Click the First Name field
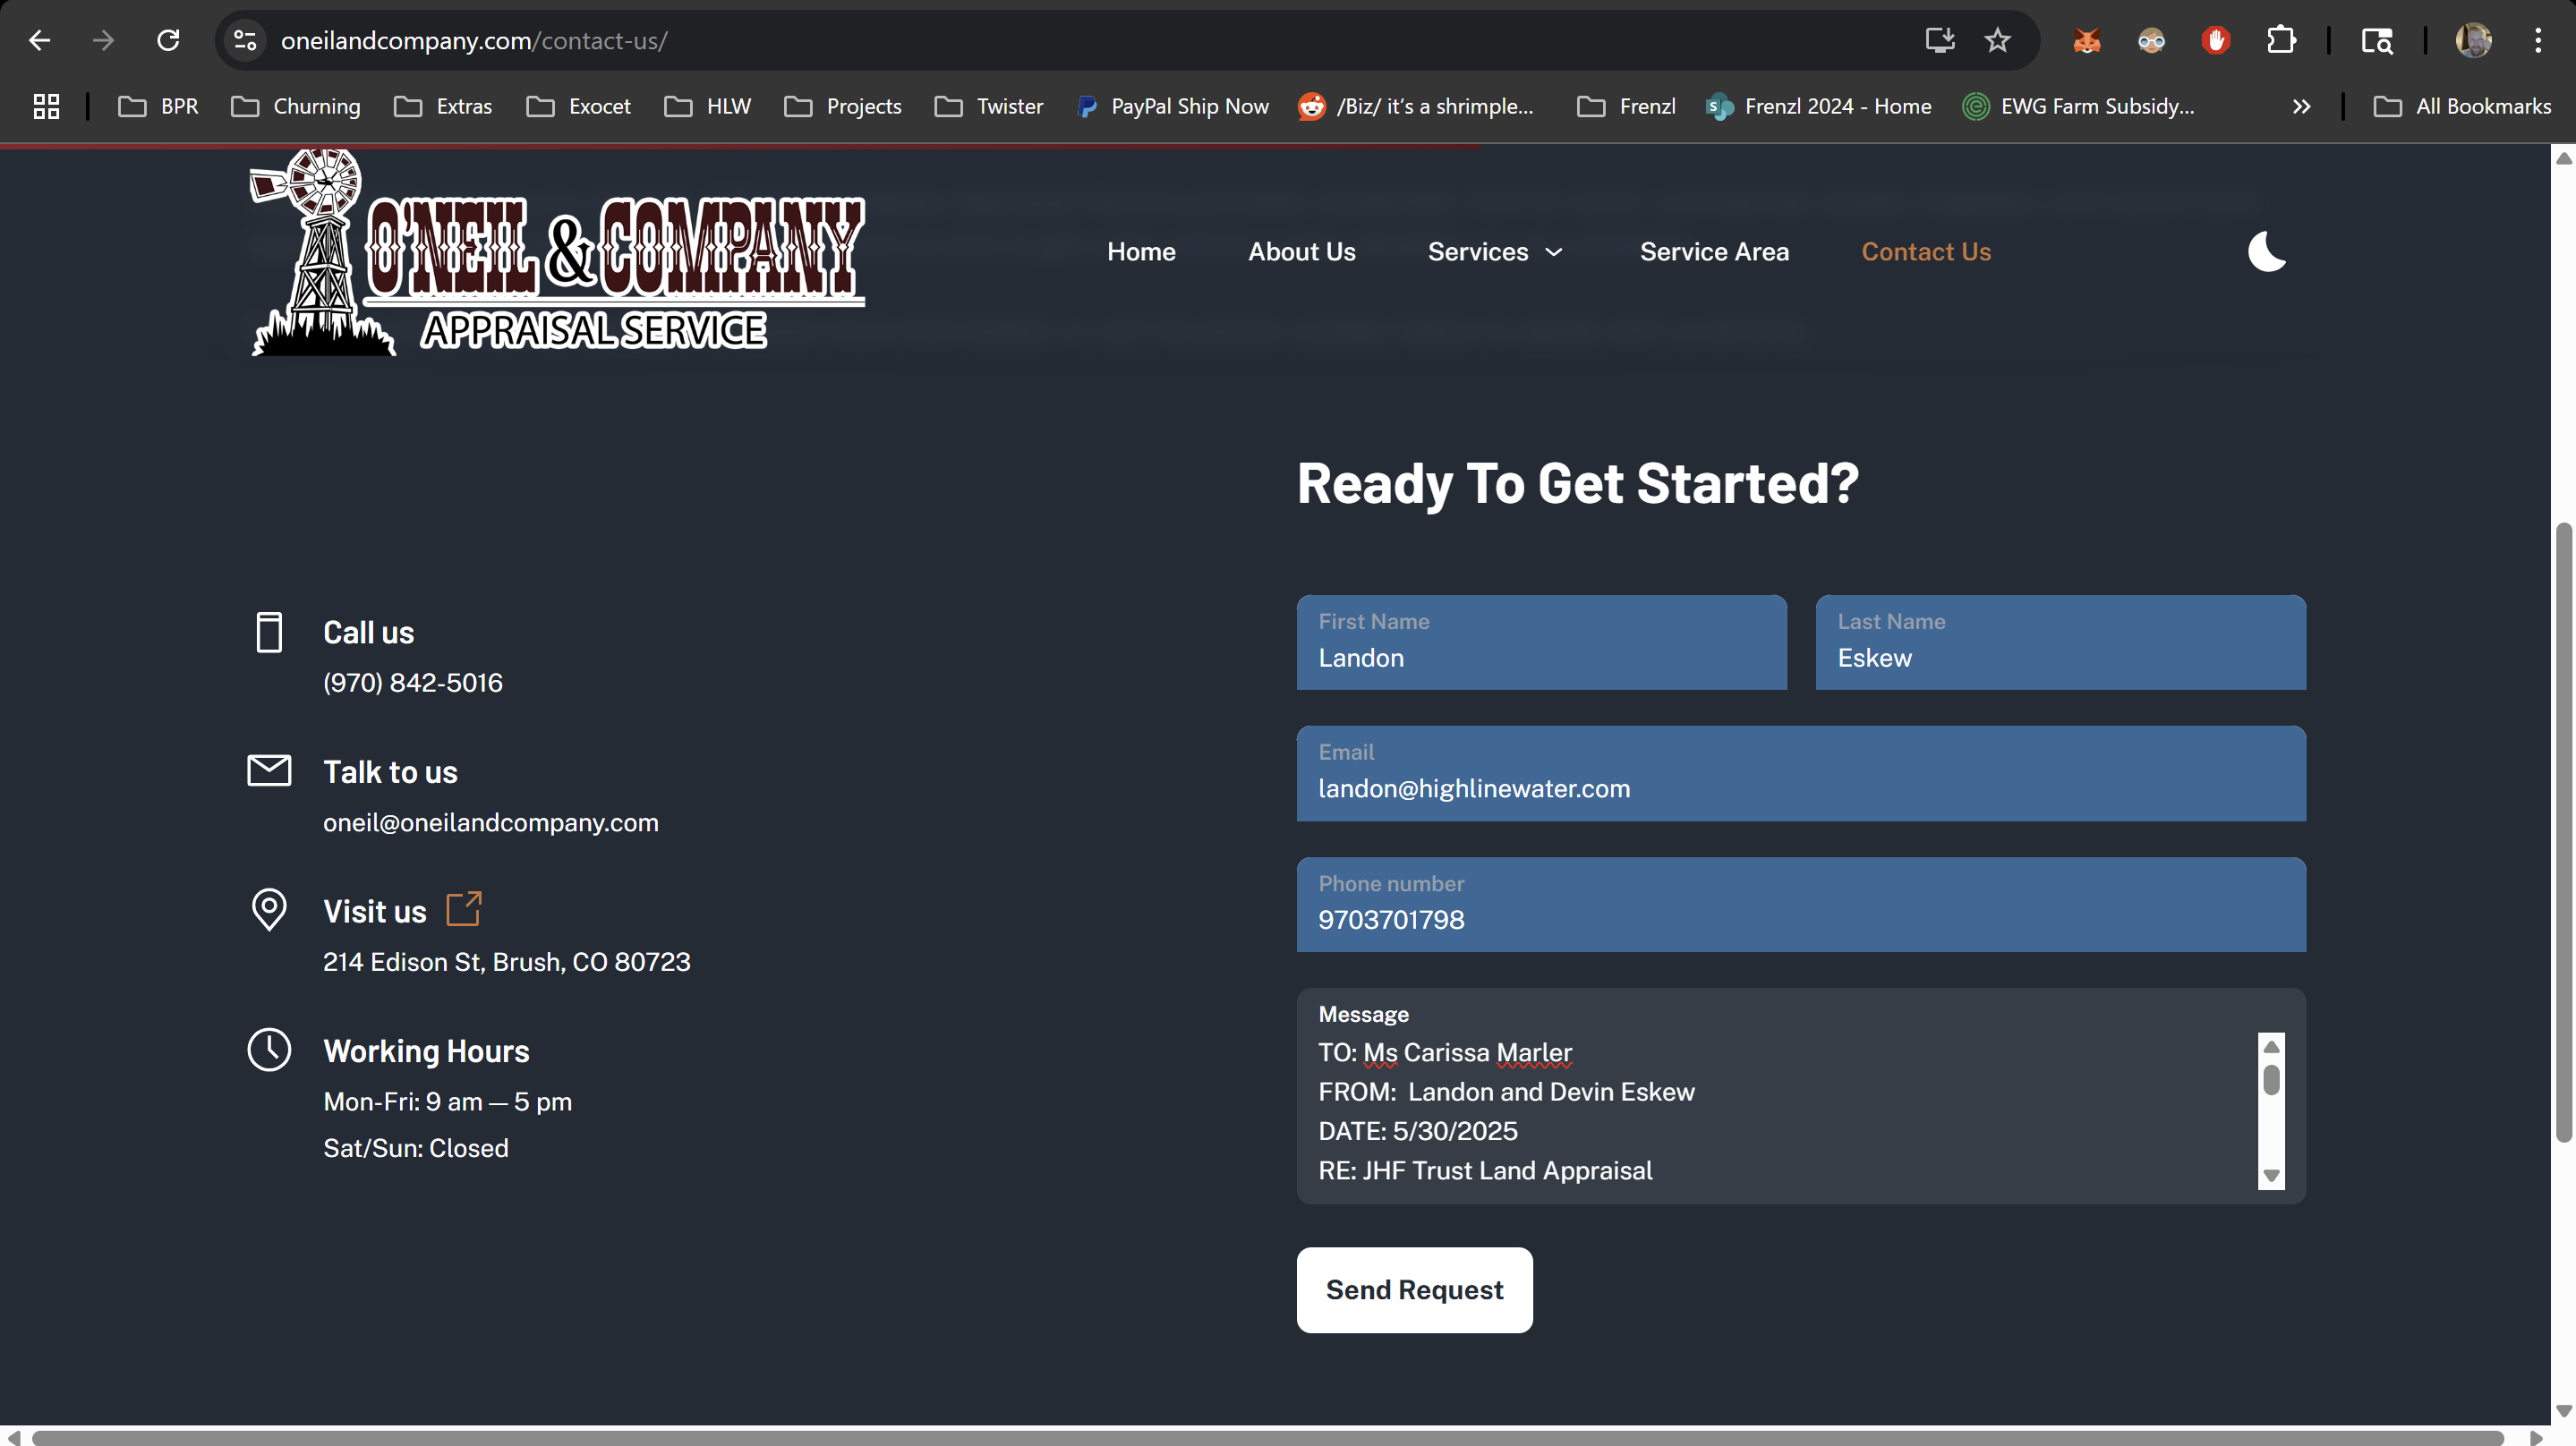Screen dimensions: 2576x1446 coord(1541,642)
